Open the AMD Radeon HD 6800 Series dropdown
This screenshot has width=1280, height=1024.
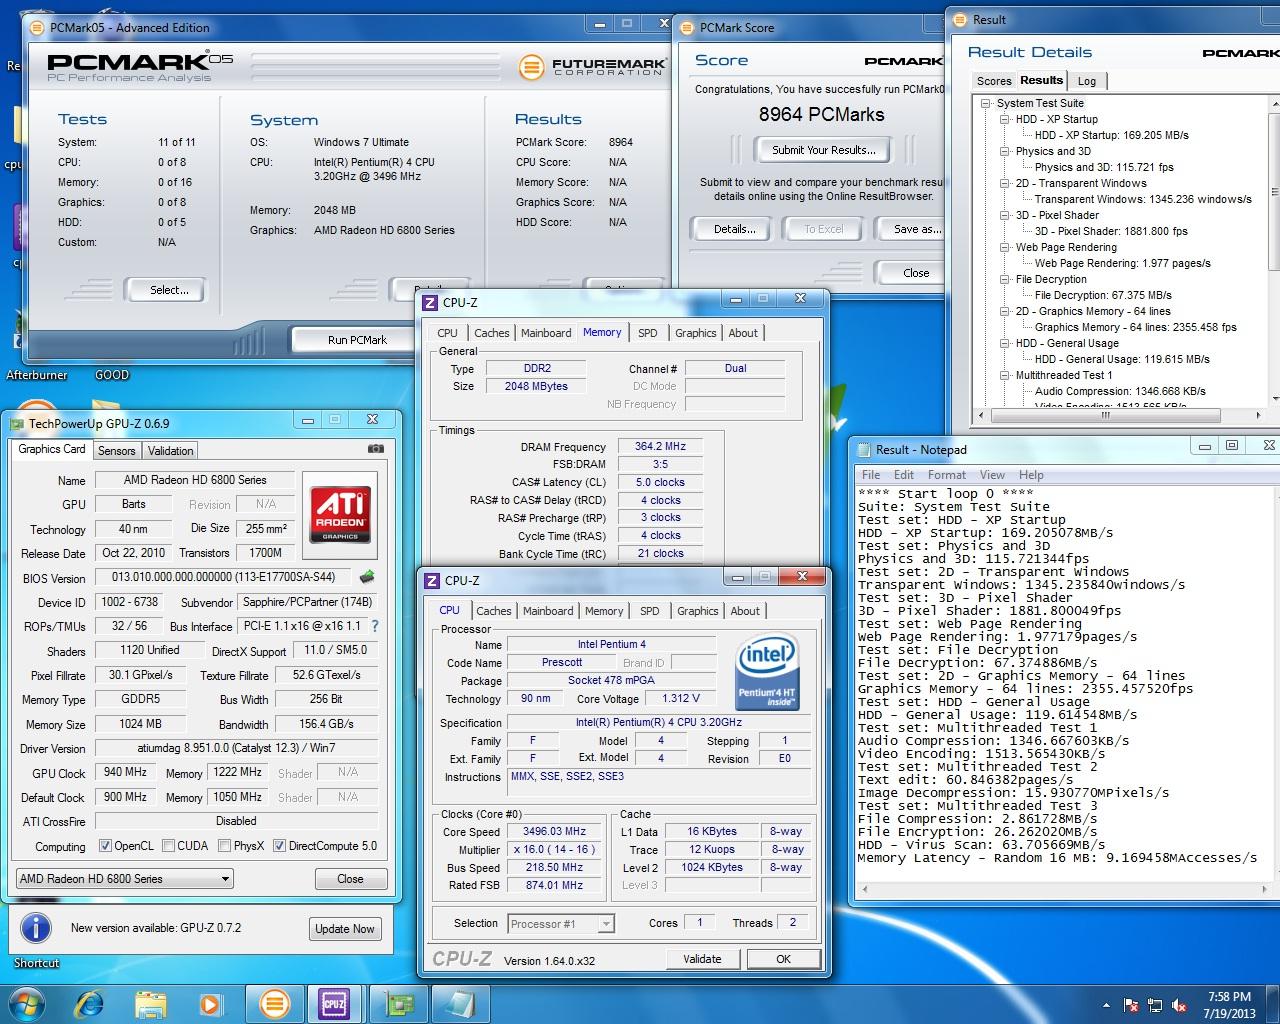click(125, 879)
